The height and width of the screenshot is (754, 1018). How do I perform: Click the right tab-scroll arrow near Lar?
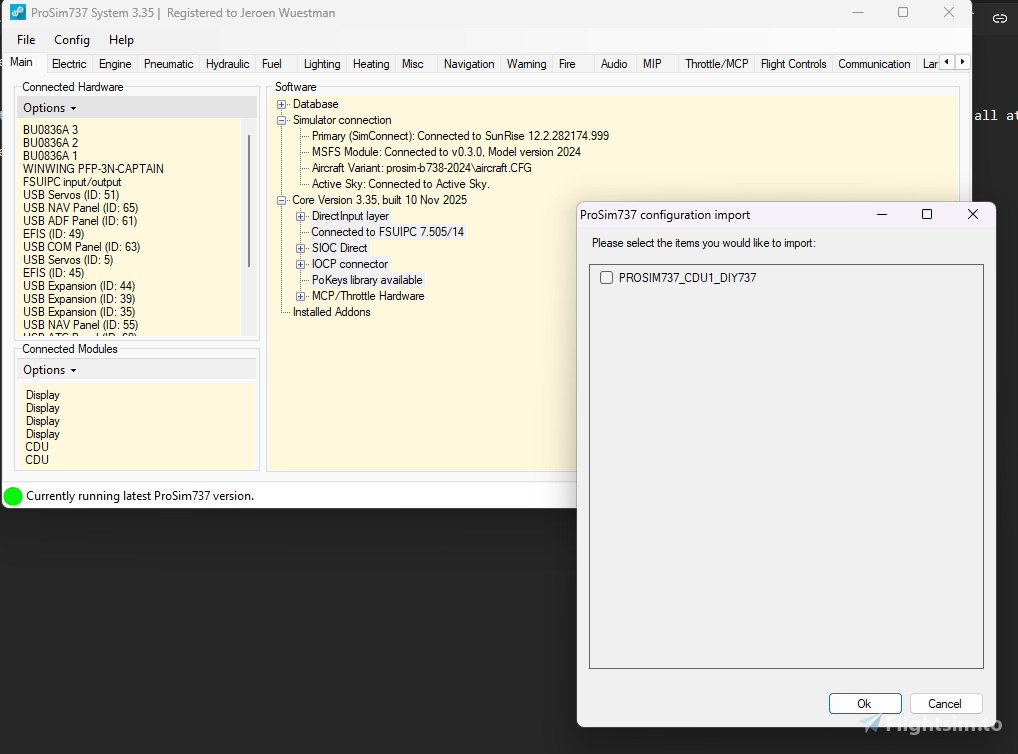point(960,61)
